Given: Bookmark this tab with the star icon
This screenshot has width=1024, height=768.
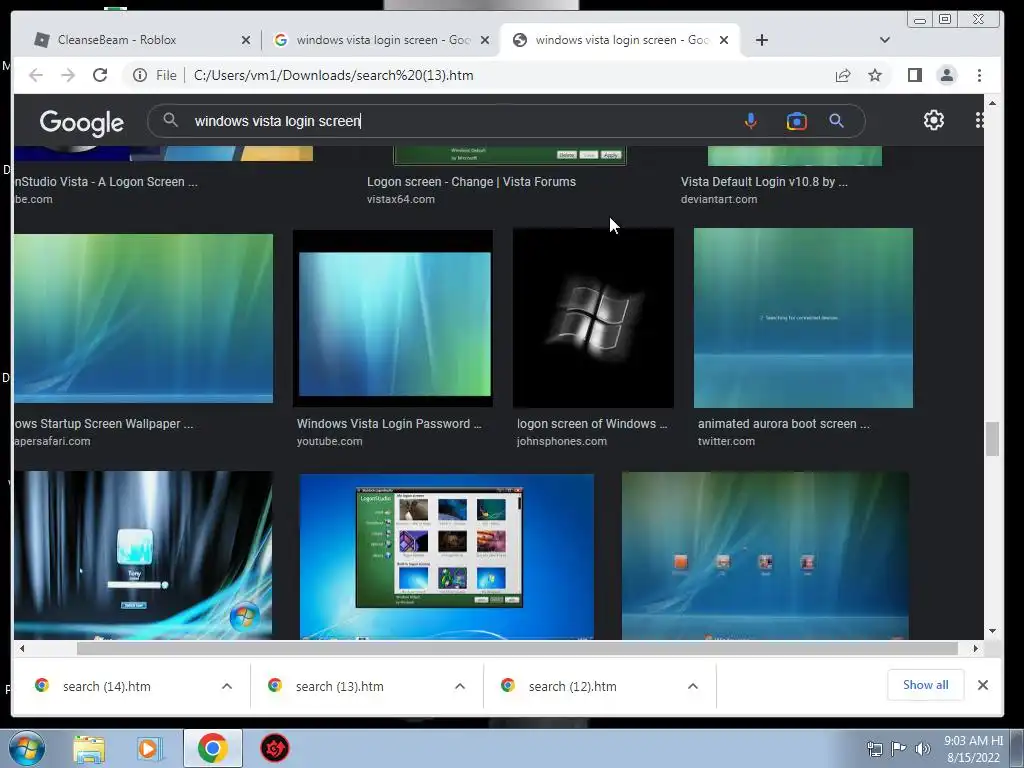Looking at the screenshot, I should click(875, 75).
